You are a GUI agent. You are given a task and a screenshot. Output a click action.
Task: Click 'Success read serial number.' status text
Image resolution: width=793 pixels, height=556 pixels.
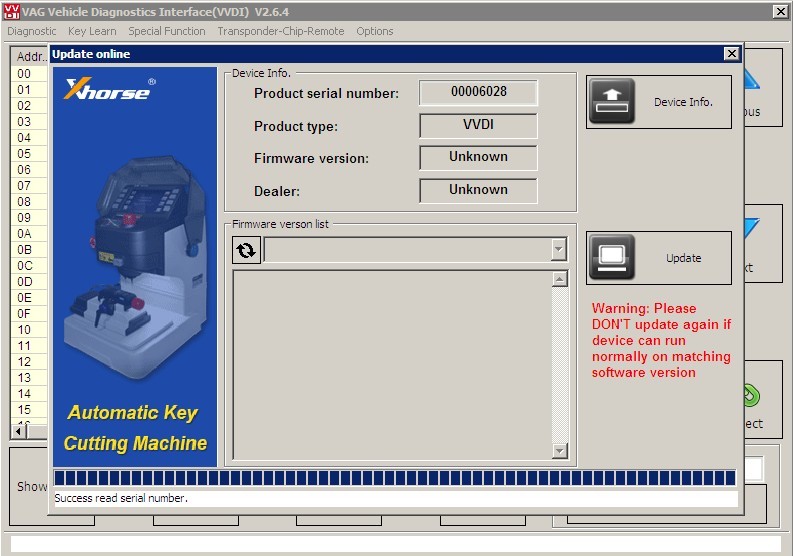pyautogui.click(x=121, y=498)
